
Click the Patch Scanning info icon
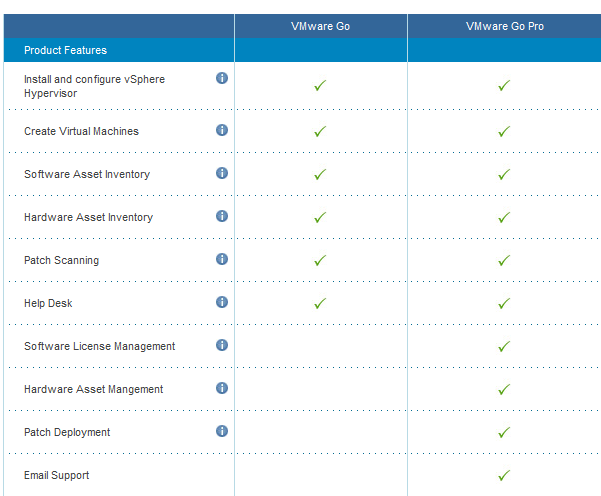(x=222, y=259)
